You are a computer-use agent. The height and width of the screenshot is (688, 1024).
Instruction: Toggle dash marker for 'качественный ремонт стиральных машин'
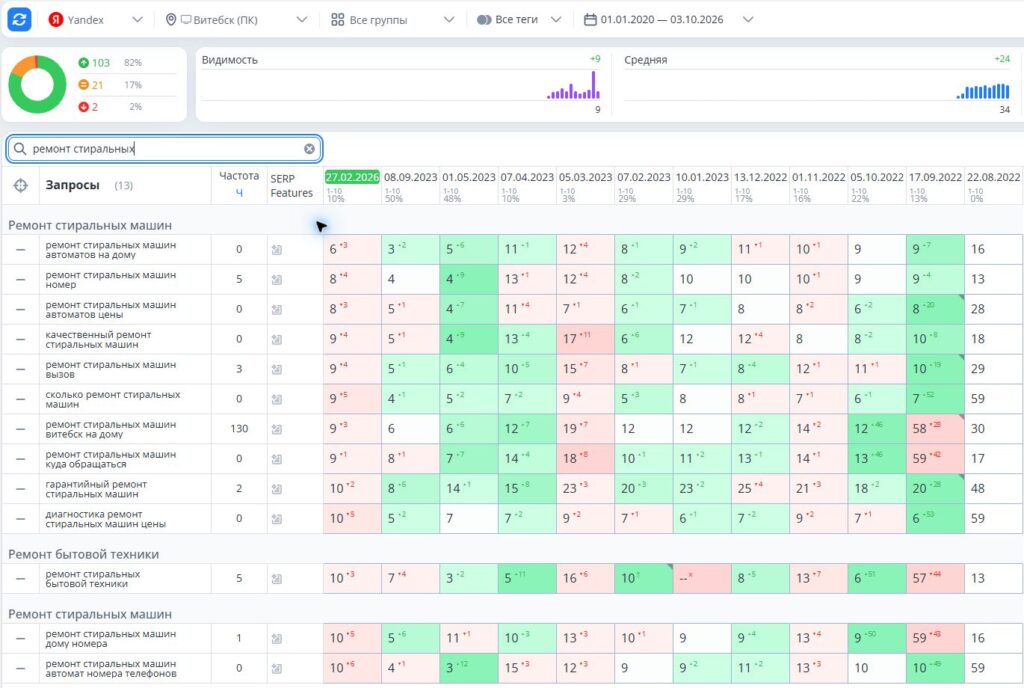point(21,339)
